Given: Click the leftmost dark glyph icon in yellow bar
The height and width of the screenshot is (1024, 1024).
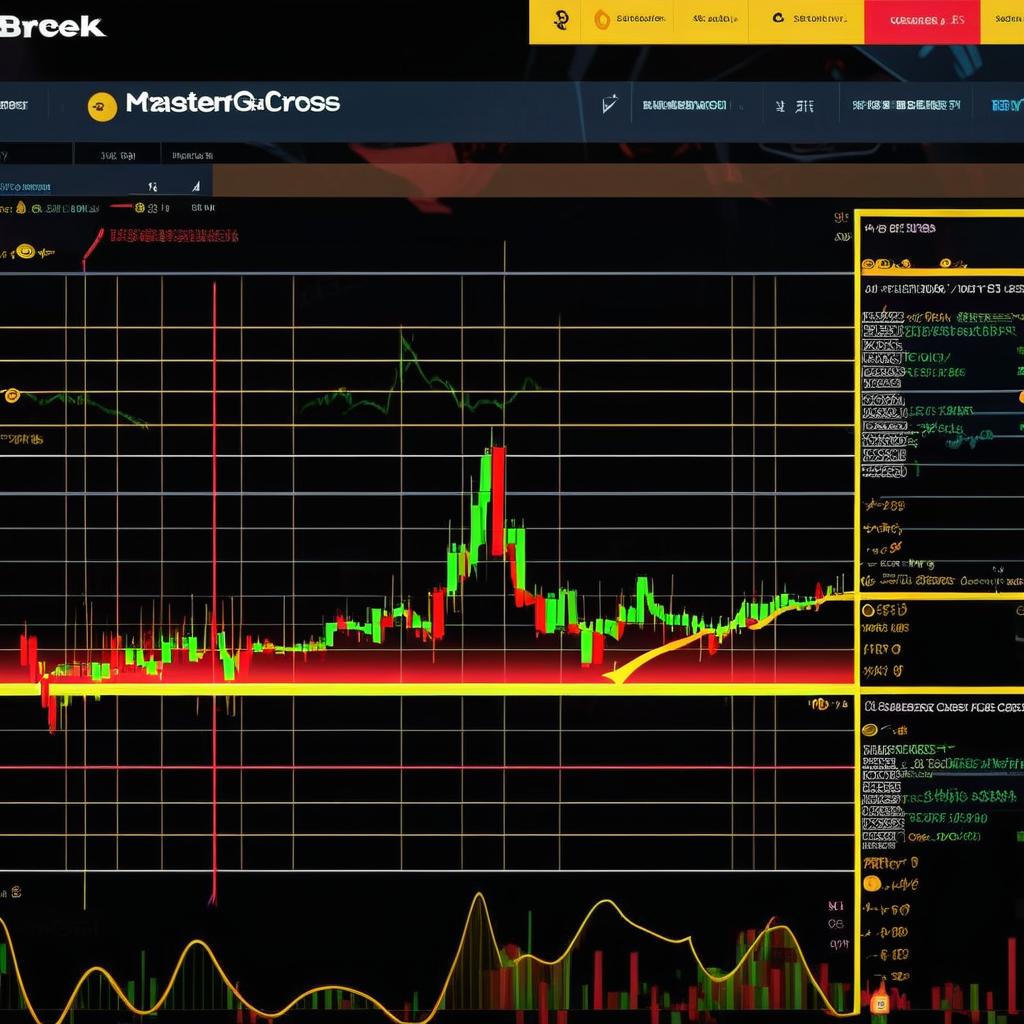Looking at the screenshot, I should coord(560,20).
